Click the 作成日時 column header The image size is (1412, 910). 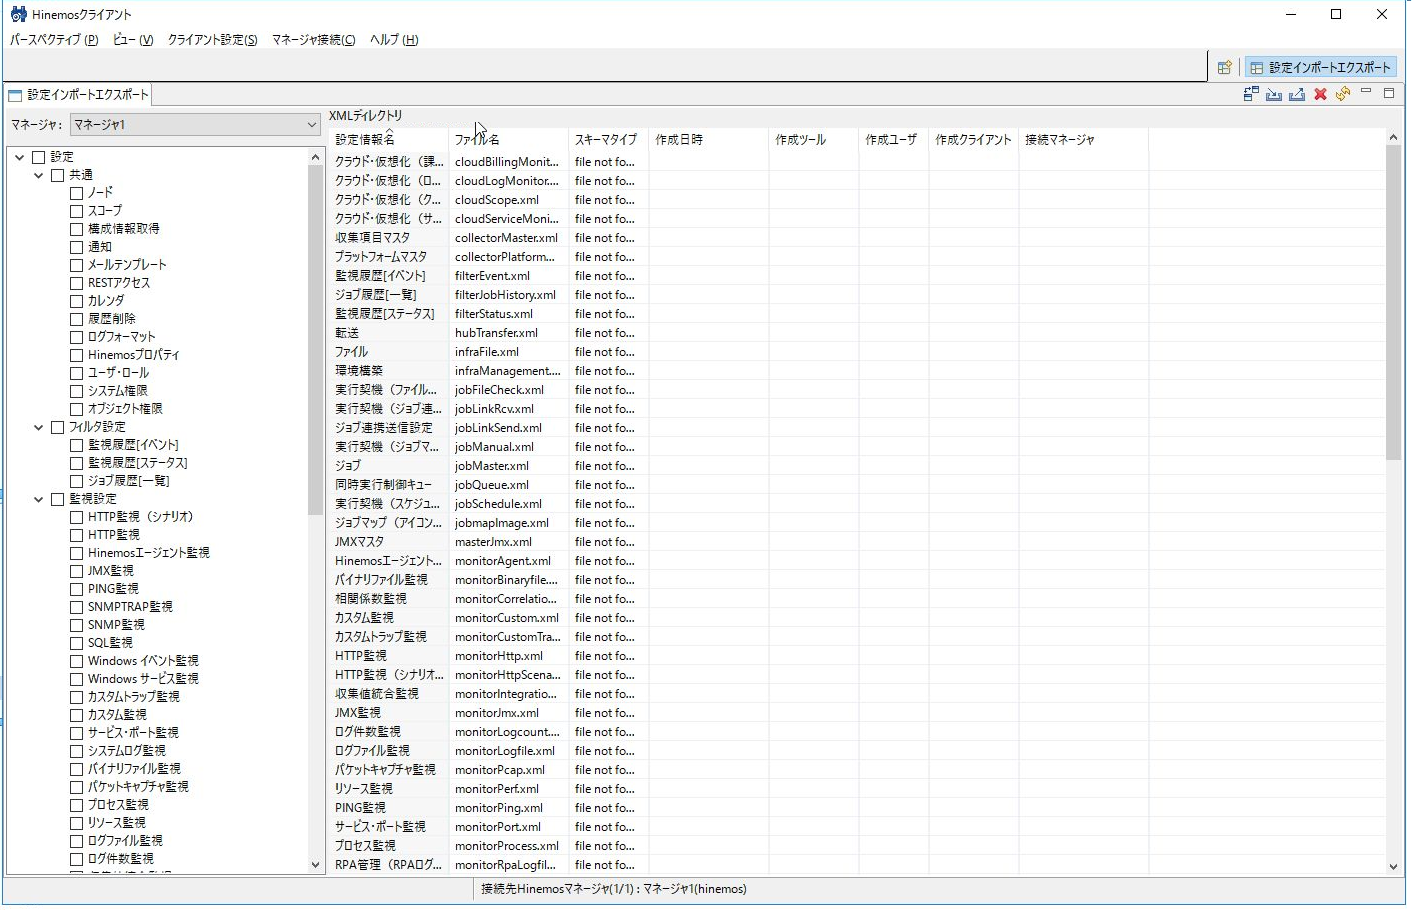click(708, 140)
